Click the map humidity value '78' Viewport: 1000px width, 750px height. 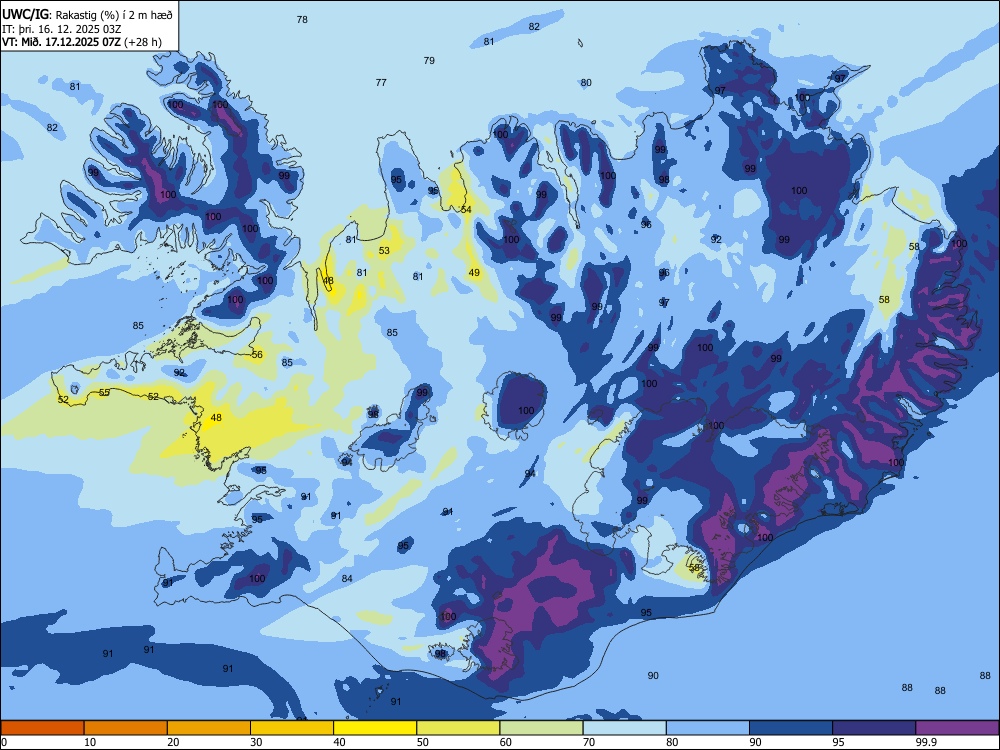(x=302, y=20)
